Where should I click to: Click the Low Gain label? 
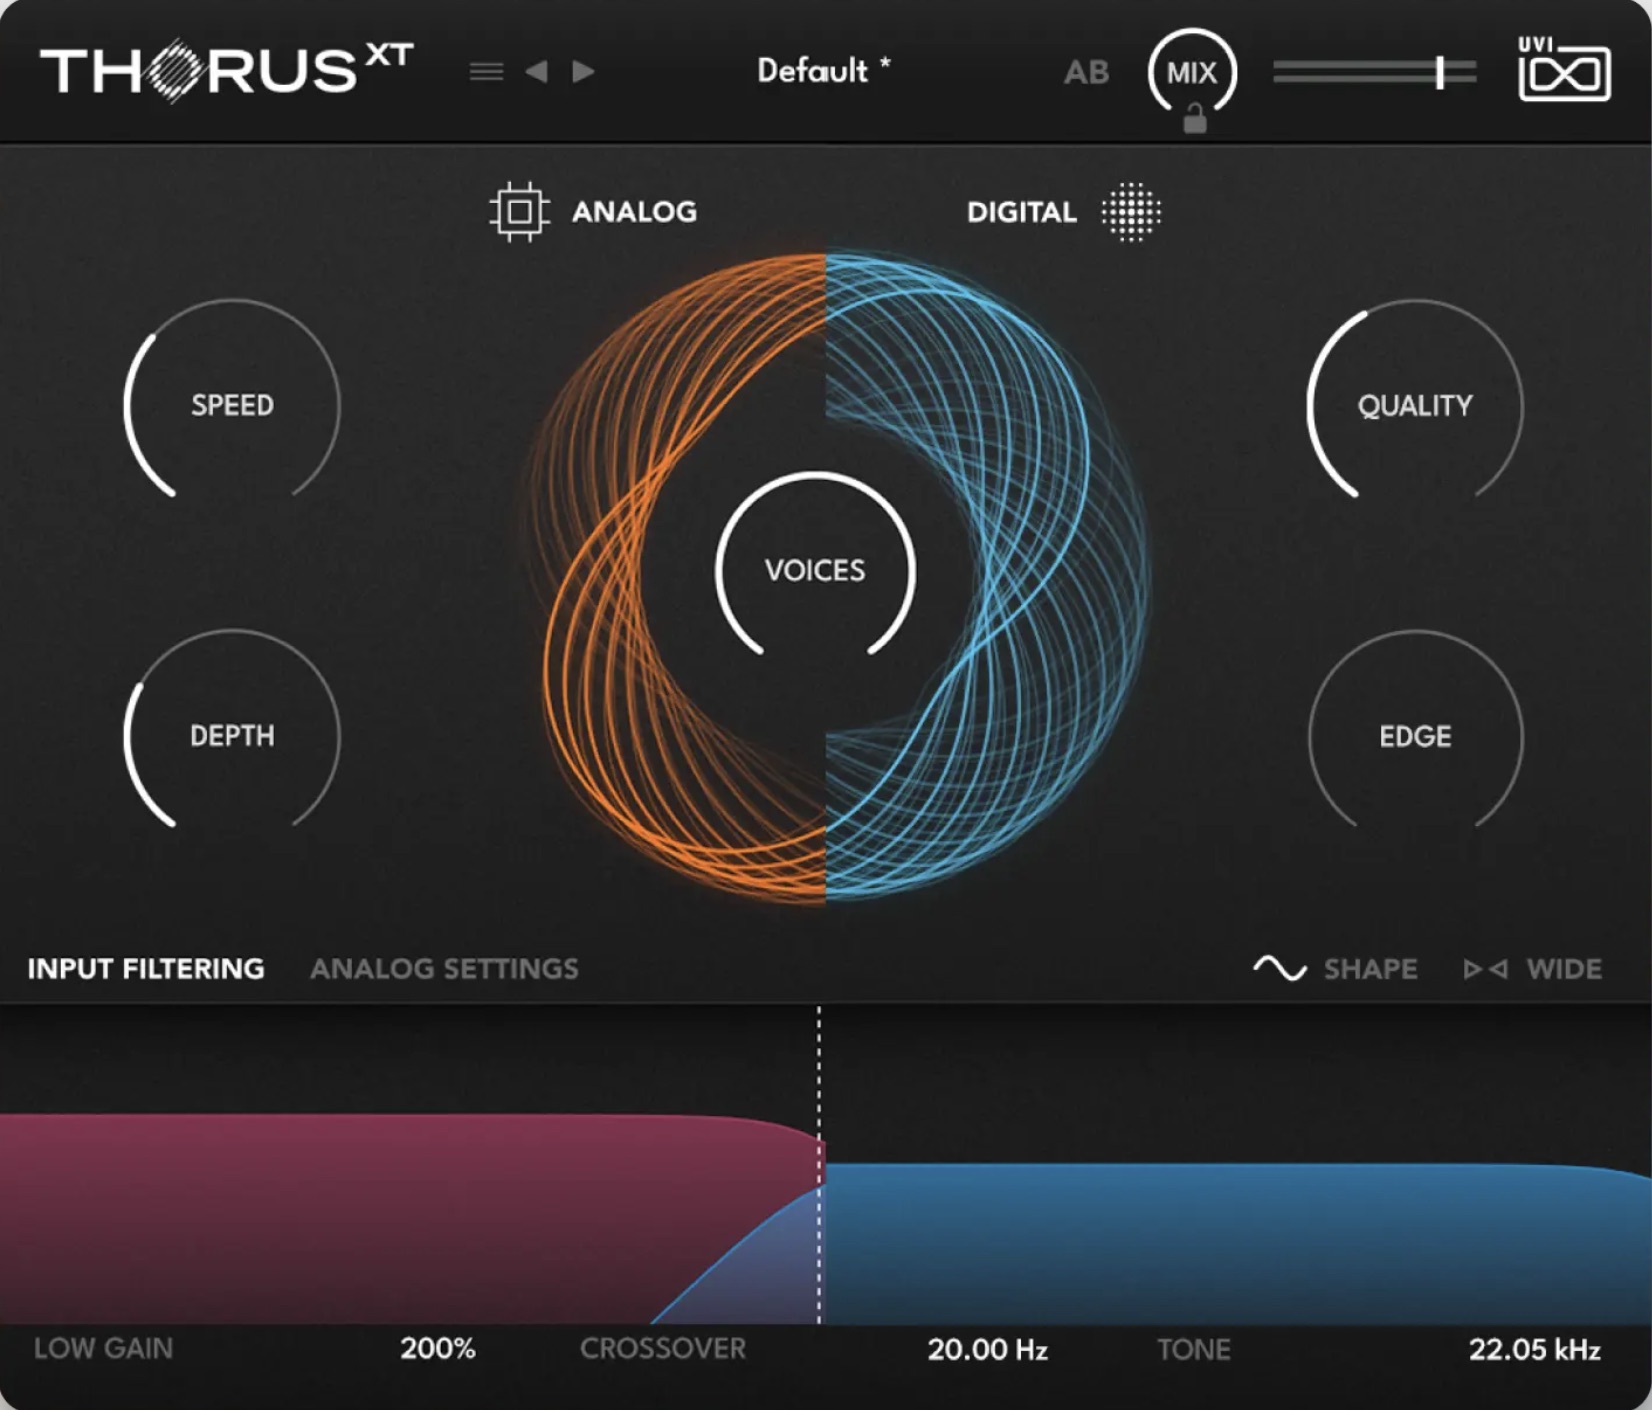[103, 1349]
